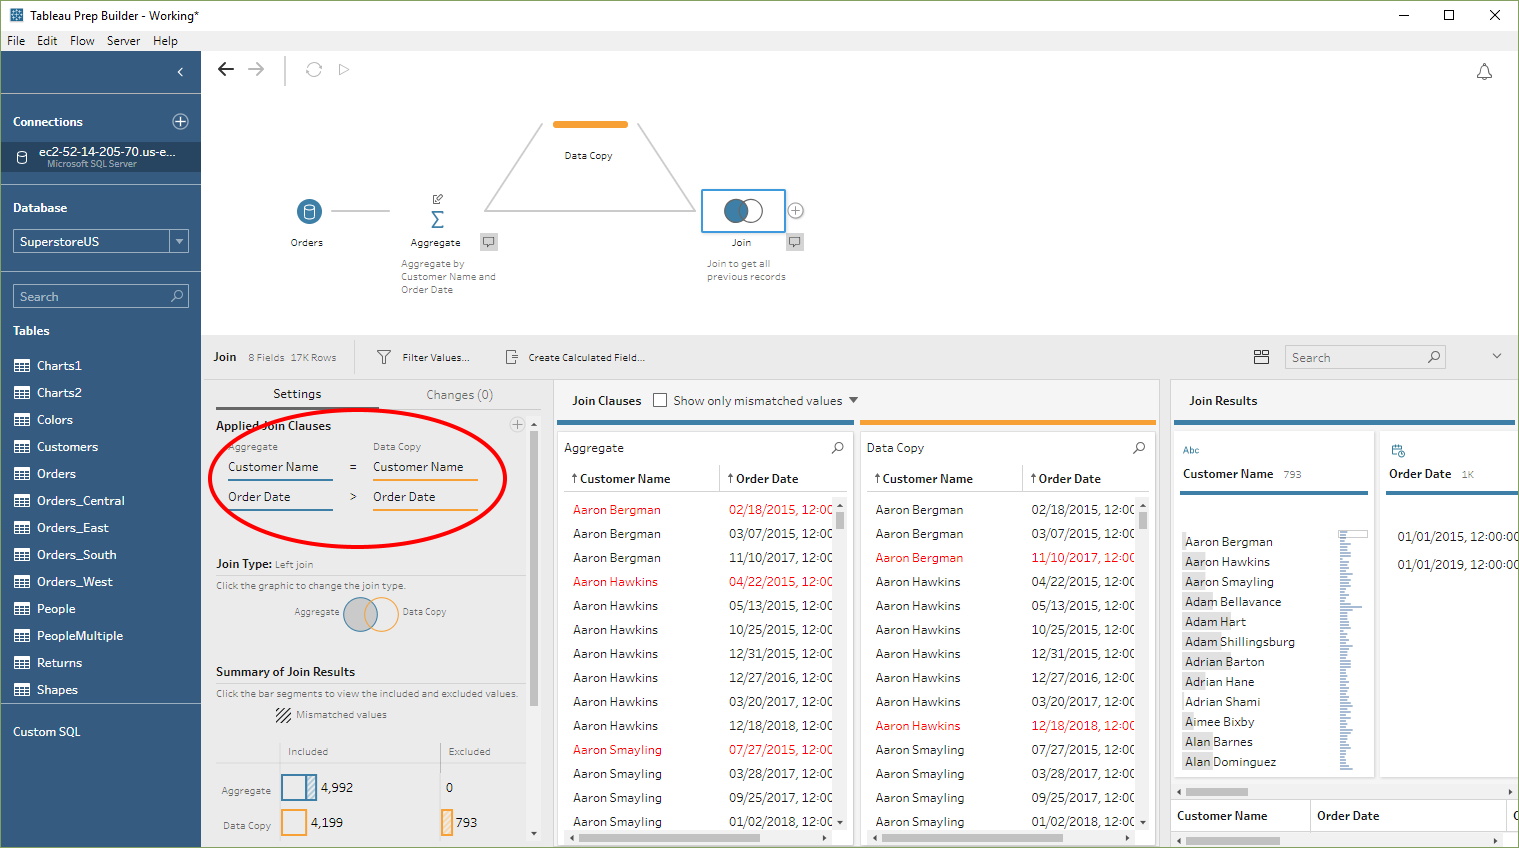Open the Help menu
This screenshot has height=848, width=1519.
(x=165, y=41)
